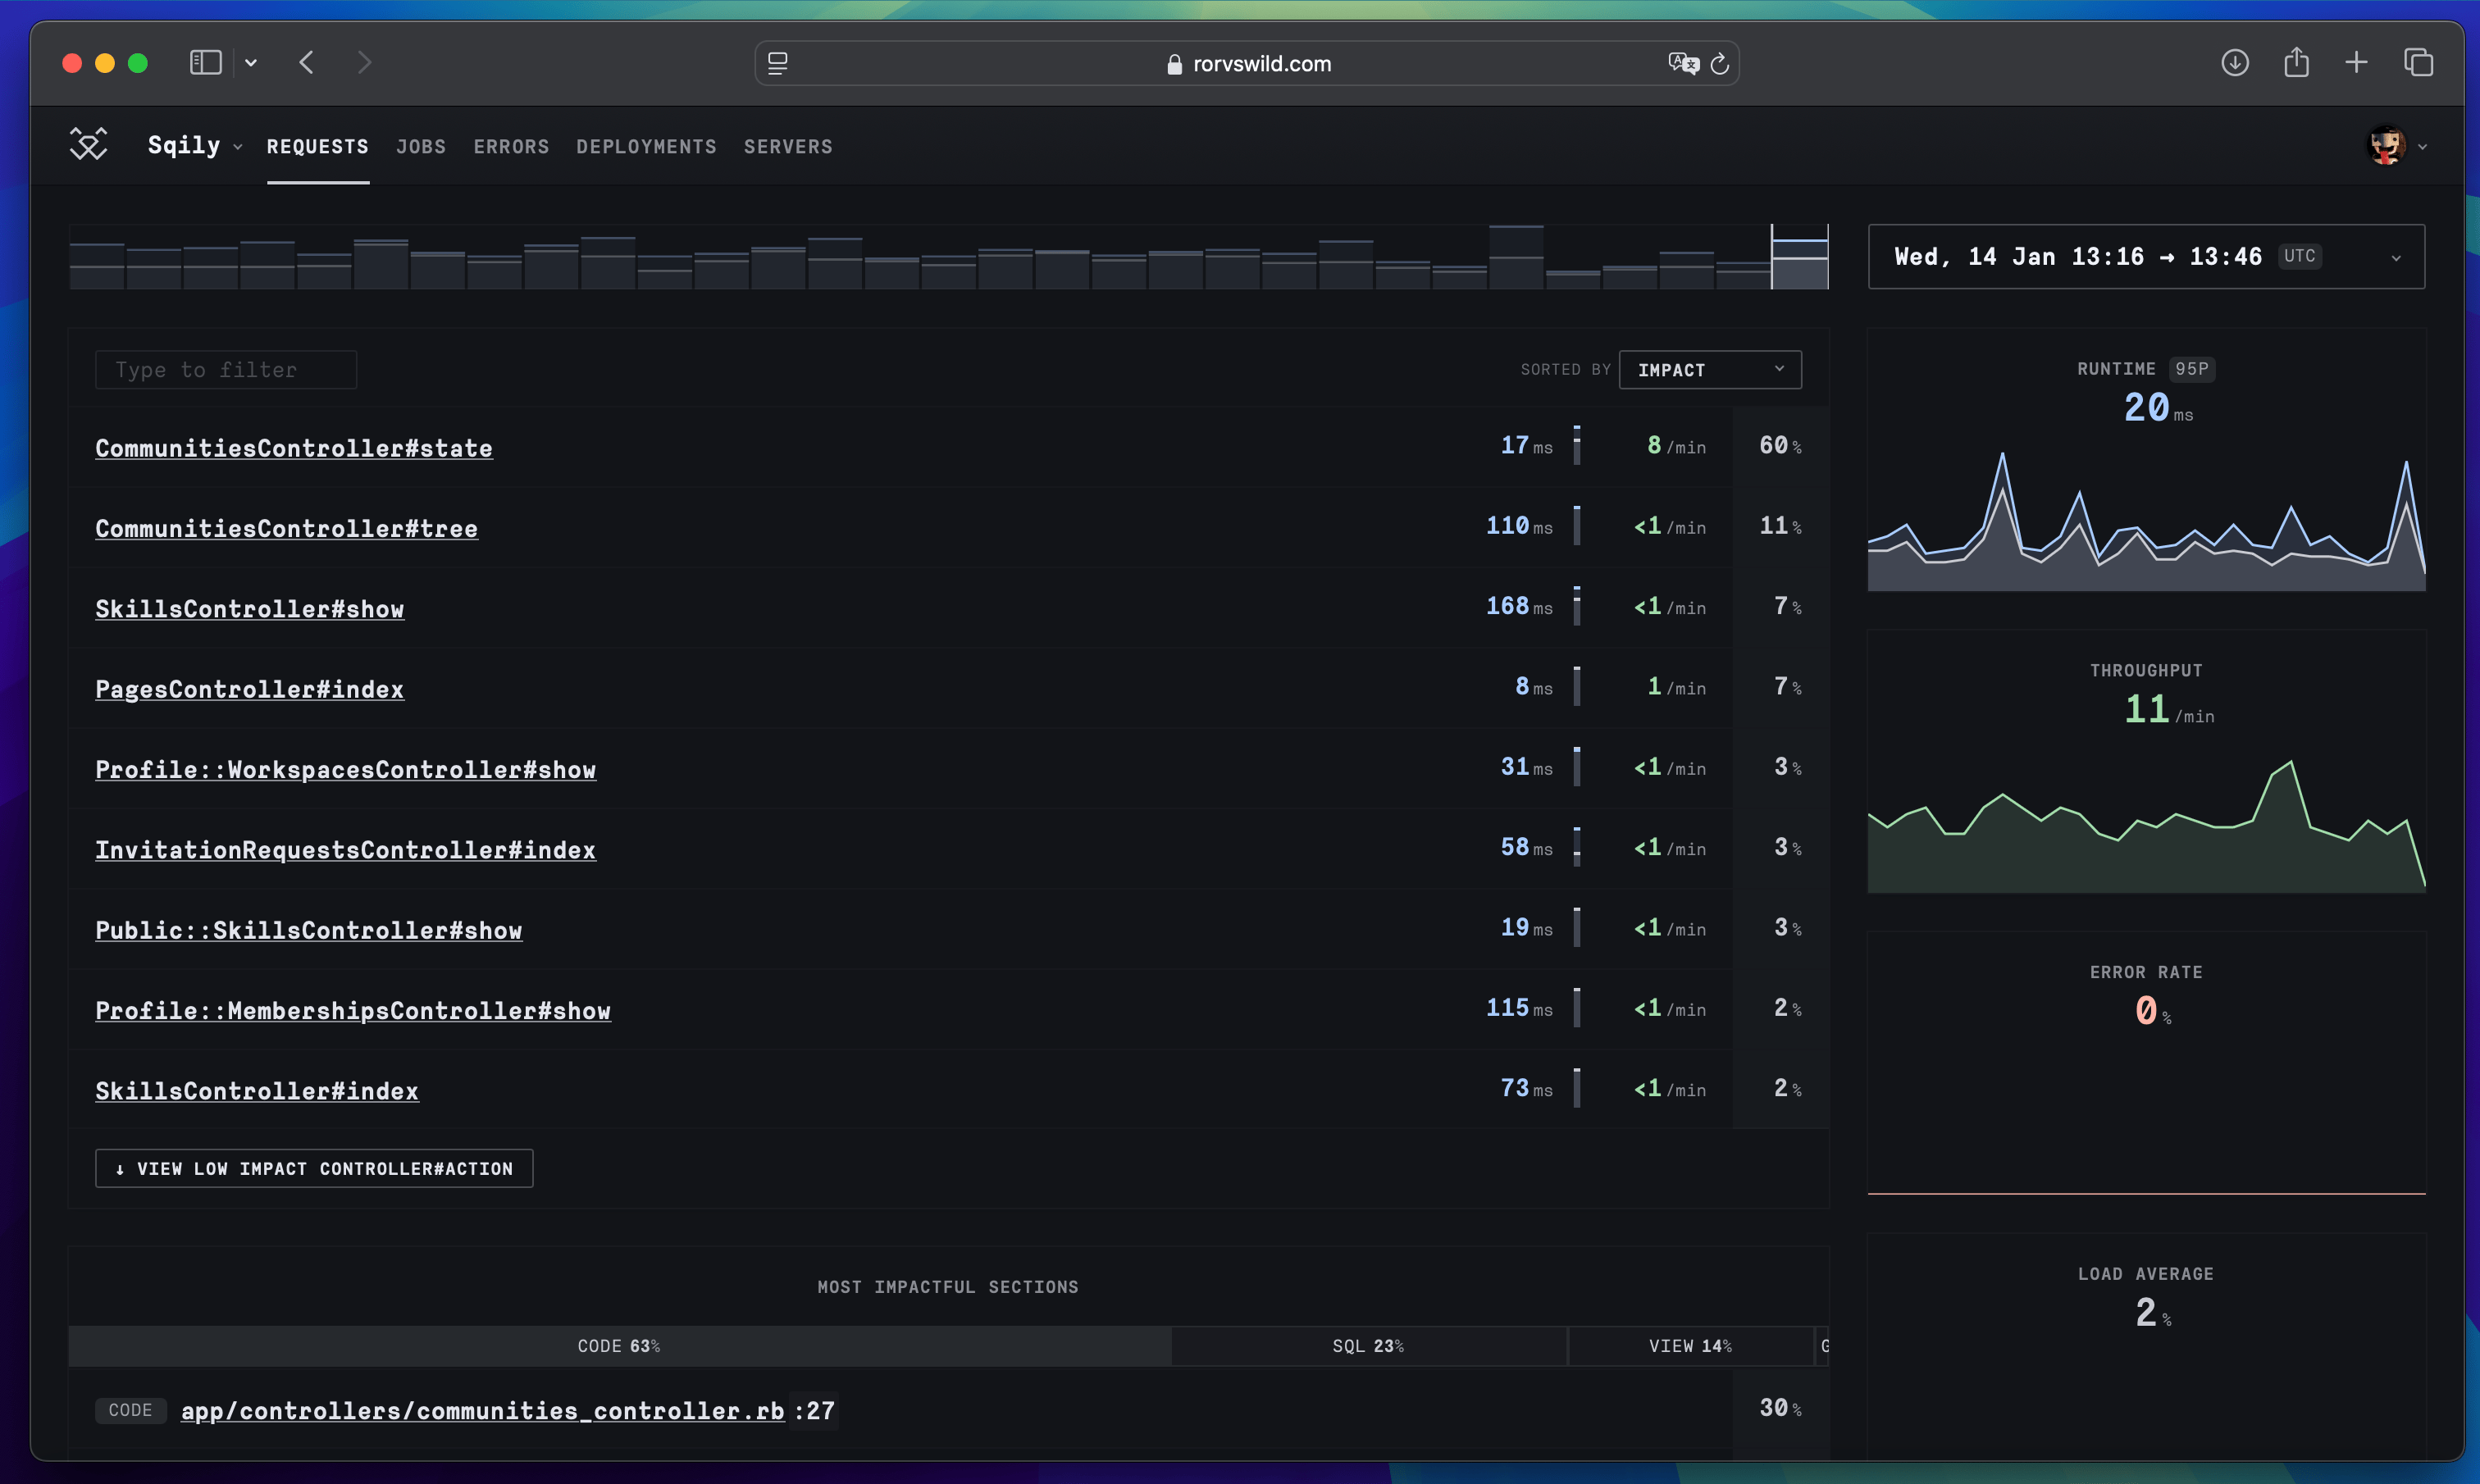Open SkillsController#show link

click(250, 609)
